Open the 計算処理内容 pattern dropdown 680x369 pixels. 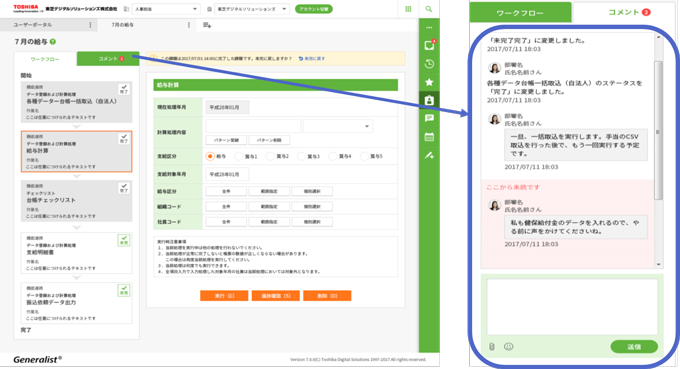coord(337,126)
